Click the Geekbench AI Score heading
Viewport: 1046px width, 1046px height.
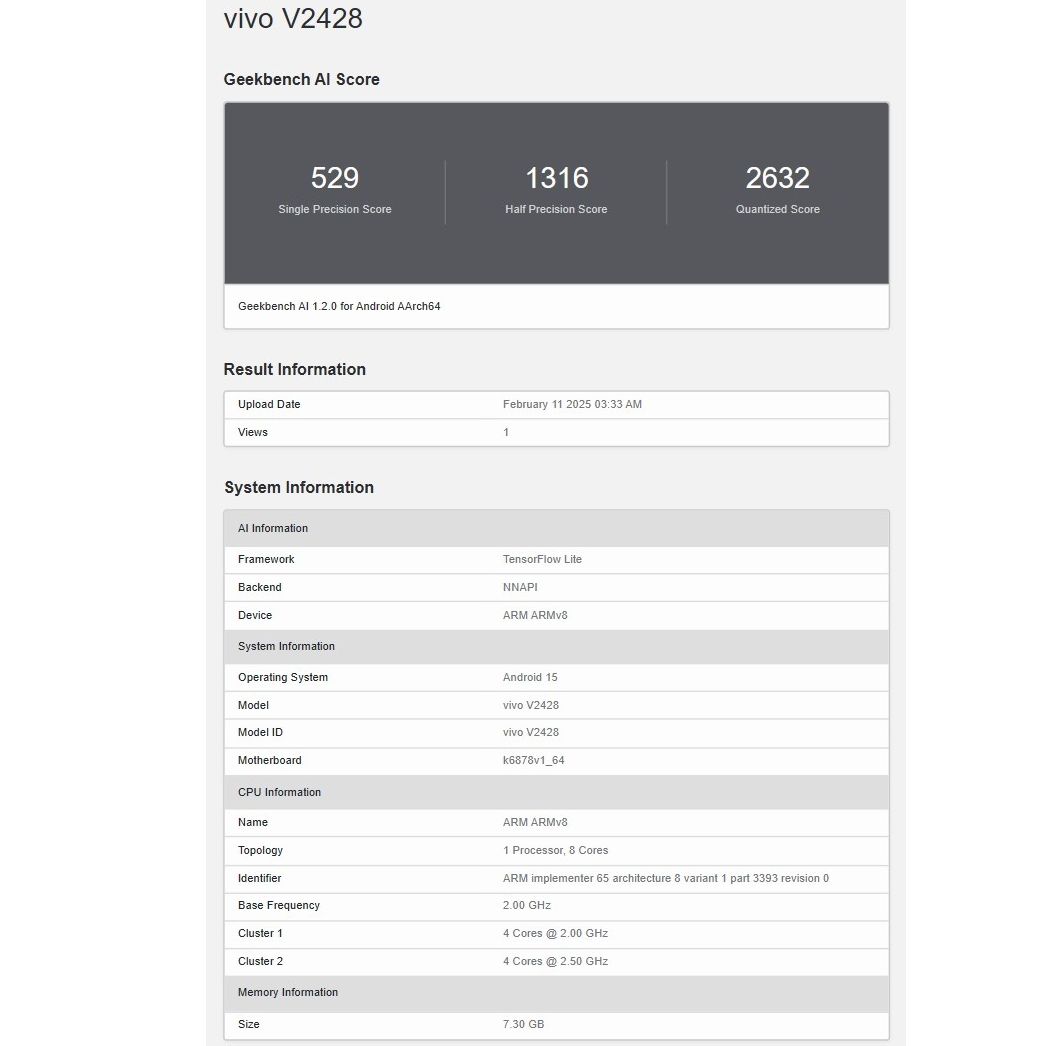tap(301, 79)
